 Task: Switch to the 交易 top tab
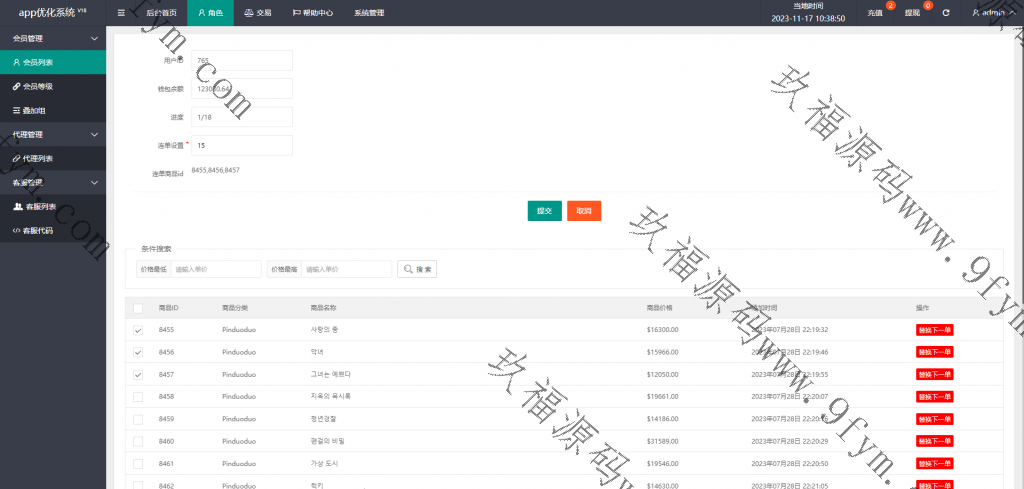(257, 13)
